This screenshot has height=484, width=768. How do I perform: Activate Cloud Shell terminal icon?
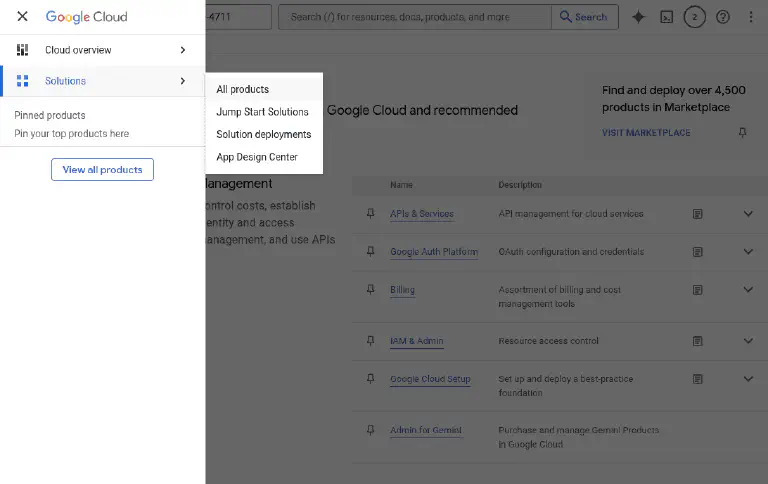click(666, 17)
